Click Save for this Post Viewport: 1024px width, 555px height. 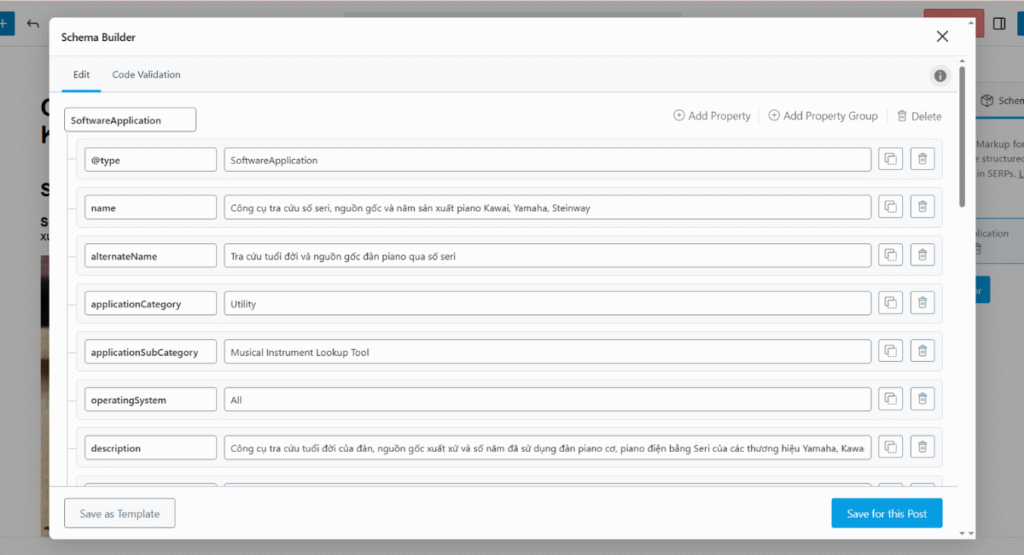tap(886, 514)
